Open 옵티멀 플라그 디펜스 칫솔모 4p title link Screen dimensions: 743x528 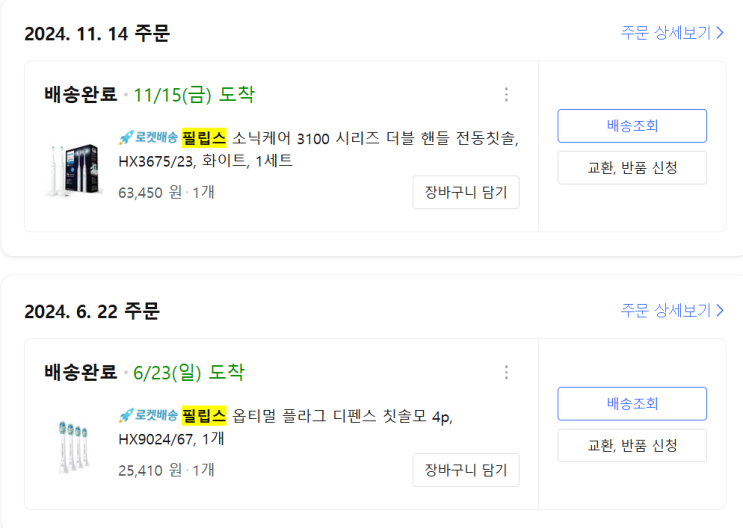point(342,416)
